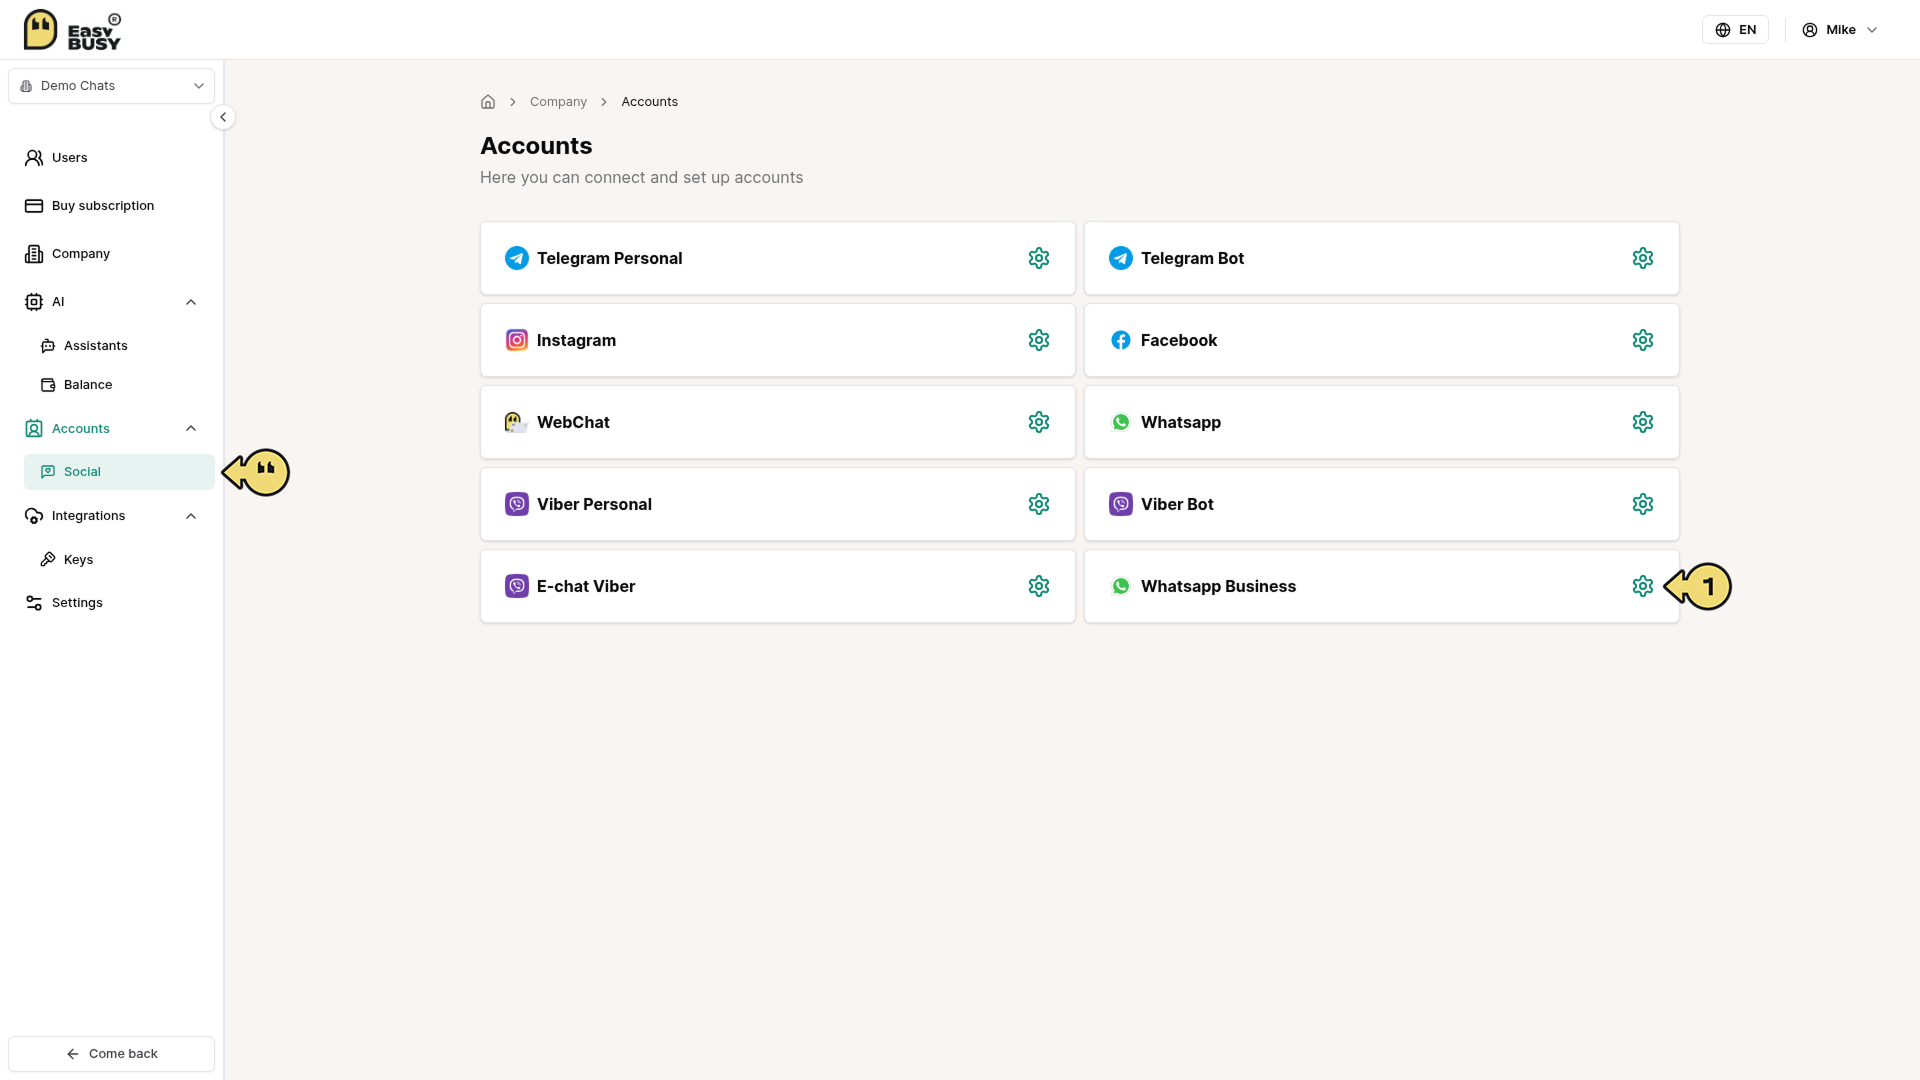This screenshot has width=1920, height=1080.
Task: Click the WebChat card title
Action: point(573,422)
